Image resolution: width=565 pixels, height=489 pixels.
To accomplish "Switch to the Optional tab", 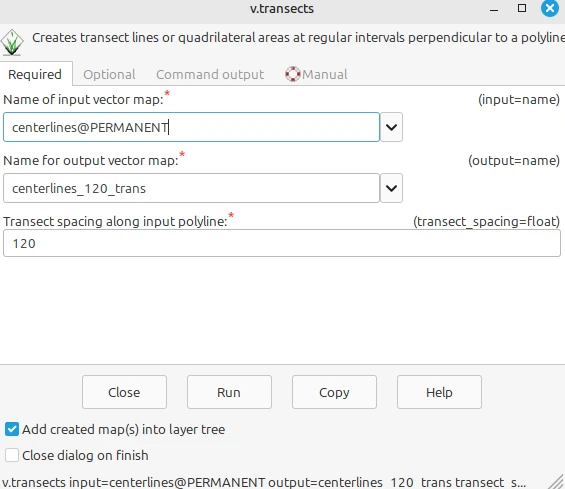I will [x=109, y=74].
